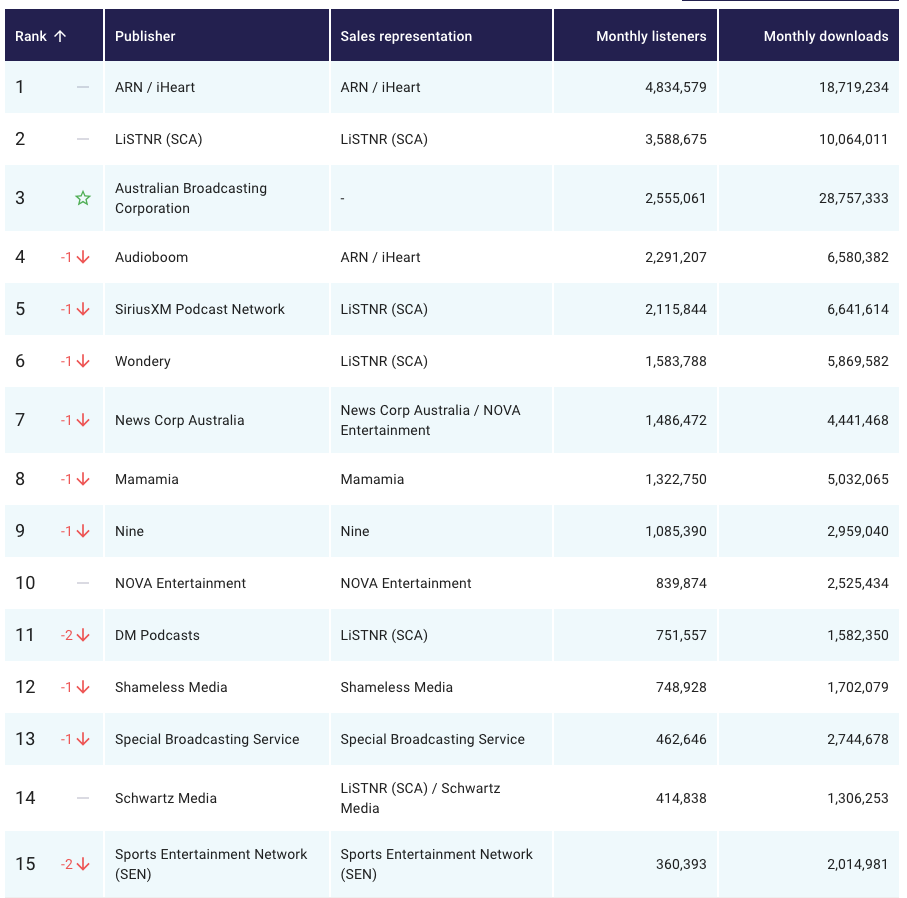Click Mamamia in the Publisher column
The image size is (907, 898).
[147, 480]
